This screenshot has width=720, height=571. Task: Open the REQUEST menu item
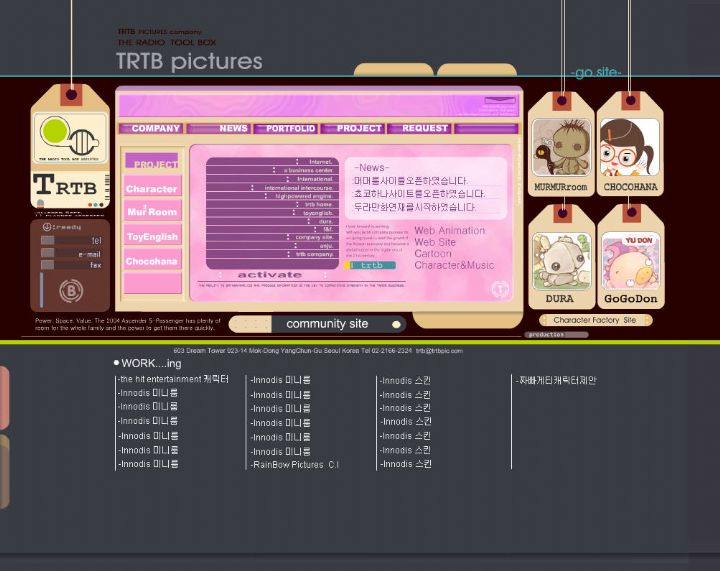425,128
